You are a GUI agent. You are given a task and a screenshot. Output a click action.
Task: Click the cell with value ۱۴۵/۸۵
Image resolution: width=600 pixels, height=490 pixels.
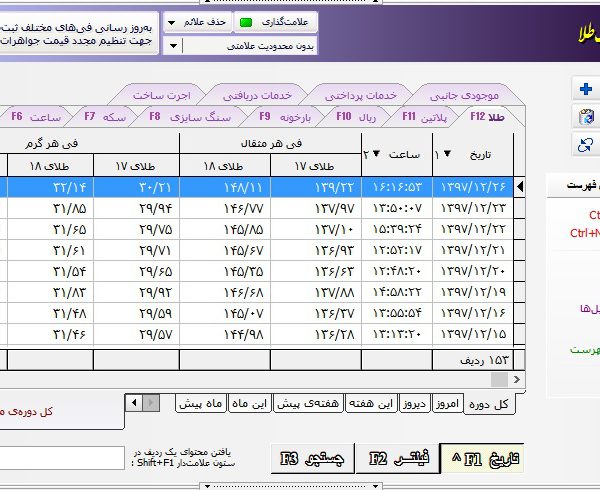[225, 229]
